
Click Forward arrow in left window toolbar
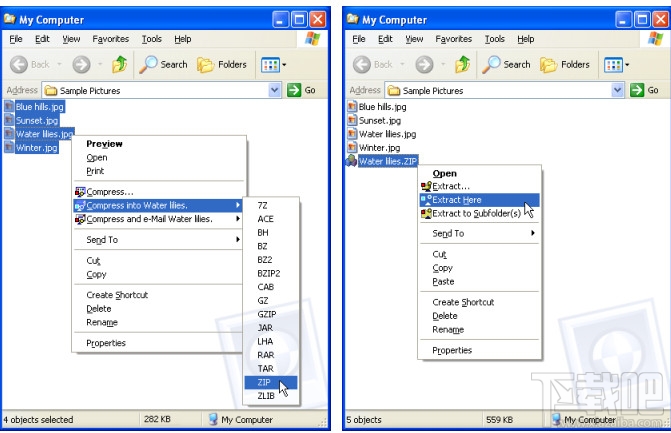coord(81,65)
